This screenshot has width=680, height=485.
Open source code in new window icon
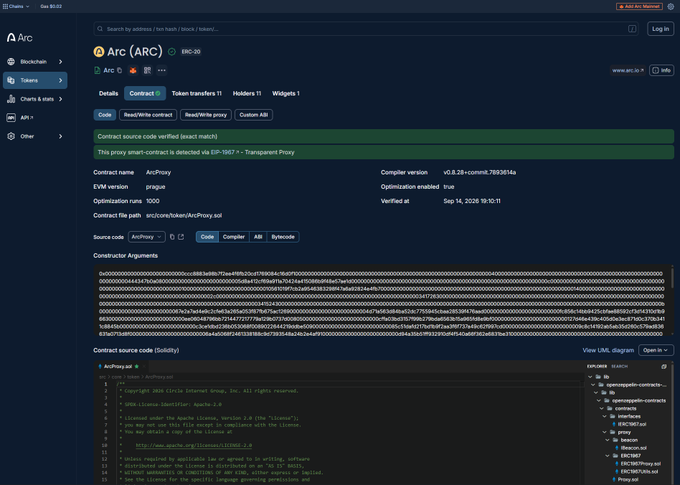point(181,237)
